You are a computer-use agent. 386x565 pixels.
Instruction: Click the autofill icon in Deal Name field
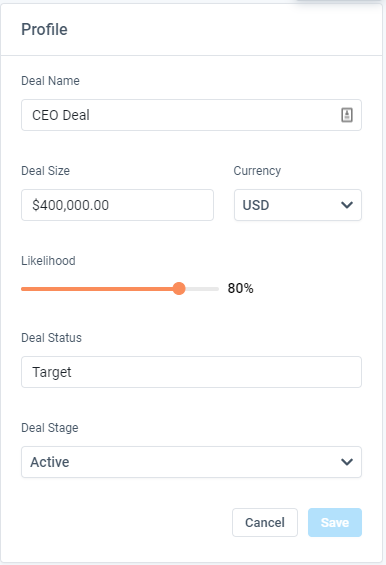(347, 115)
